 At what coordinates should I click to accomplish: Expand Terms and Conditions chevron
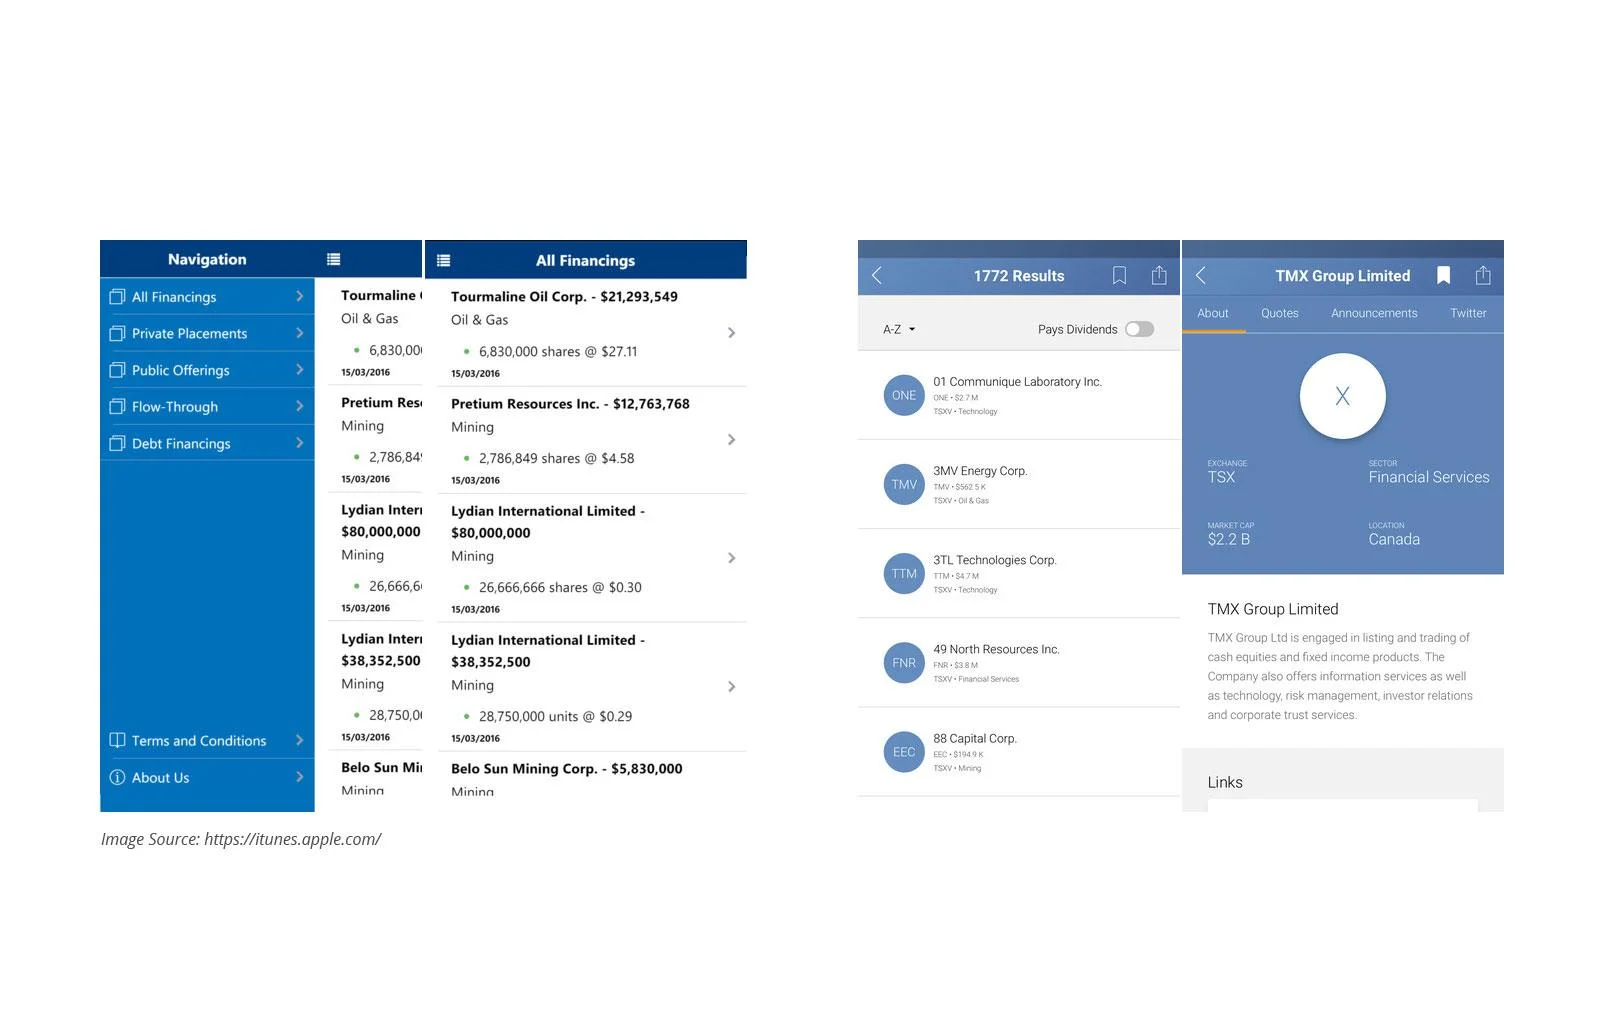299,740
